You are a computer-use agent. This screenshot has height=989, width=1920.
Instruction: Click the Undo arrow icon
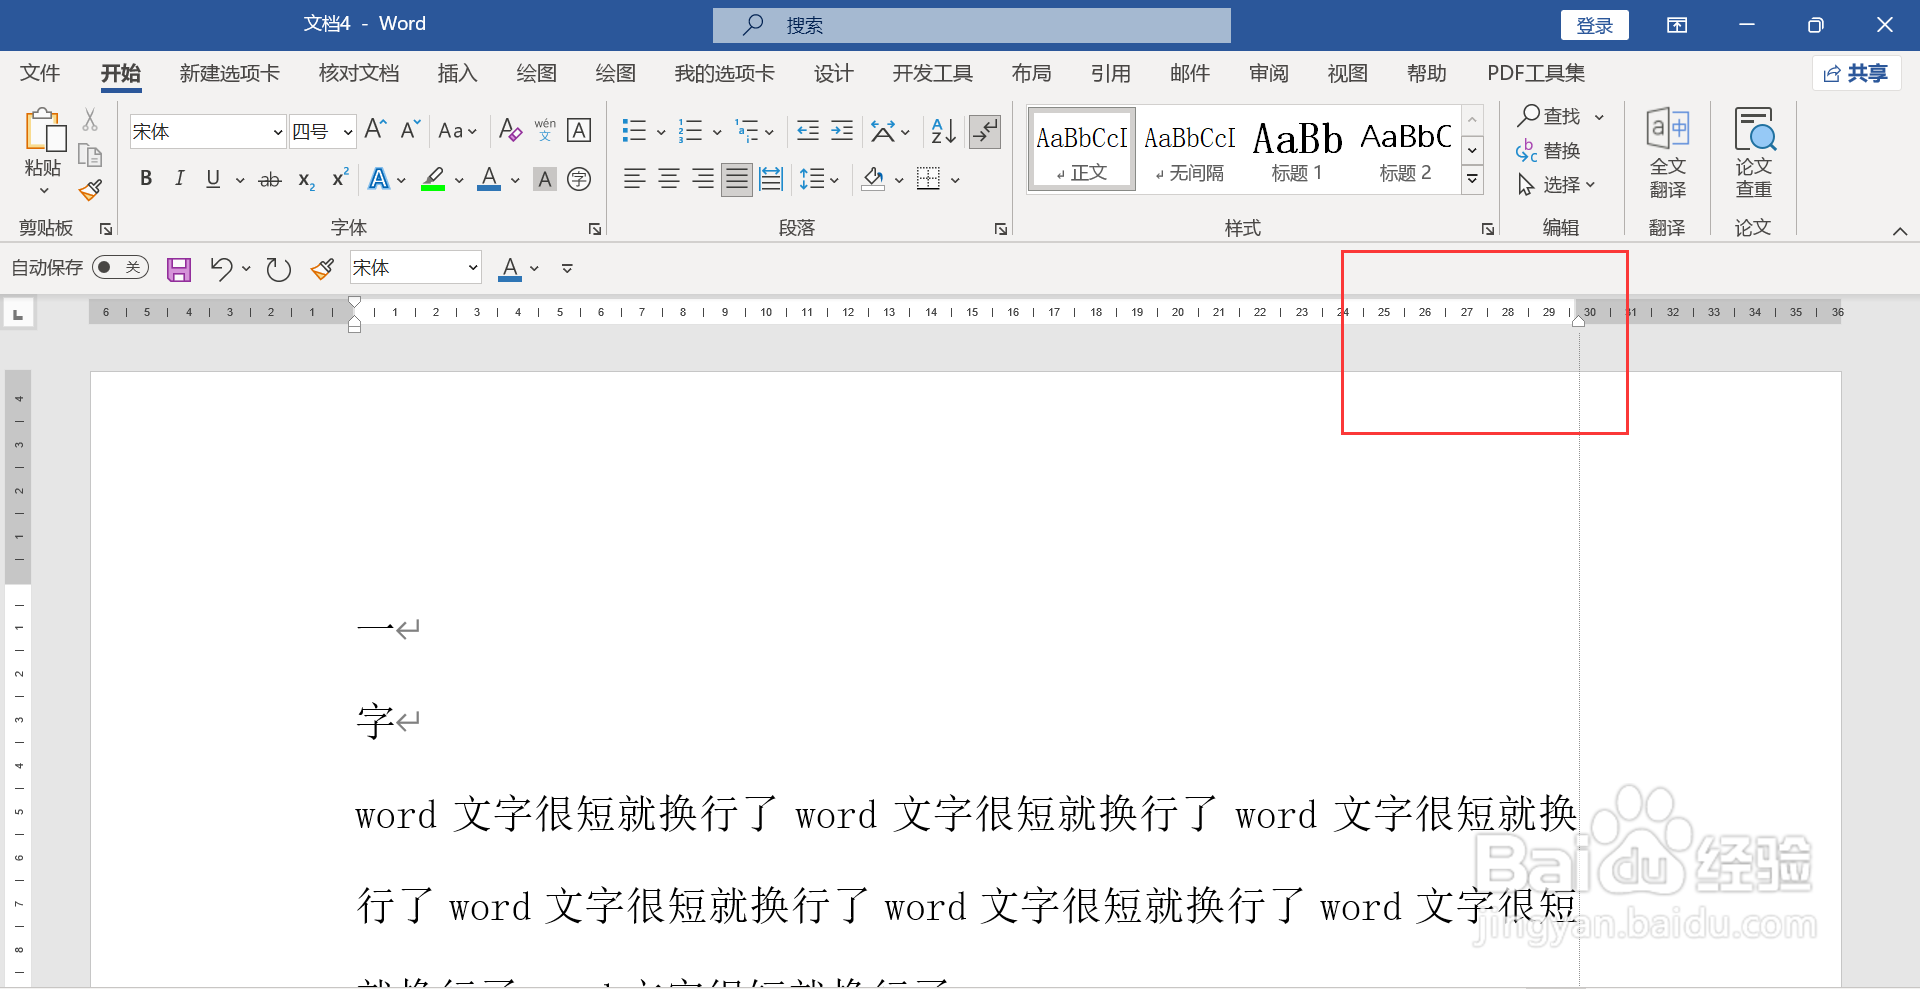221,268
